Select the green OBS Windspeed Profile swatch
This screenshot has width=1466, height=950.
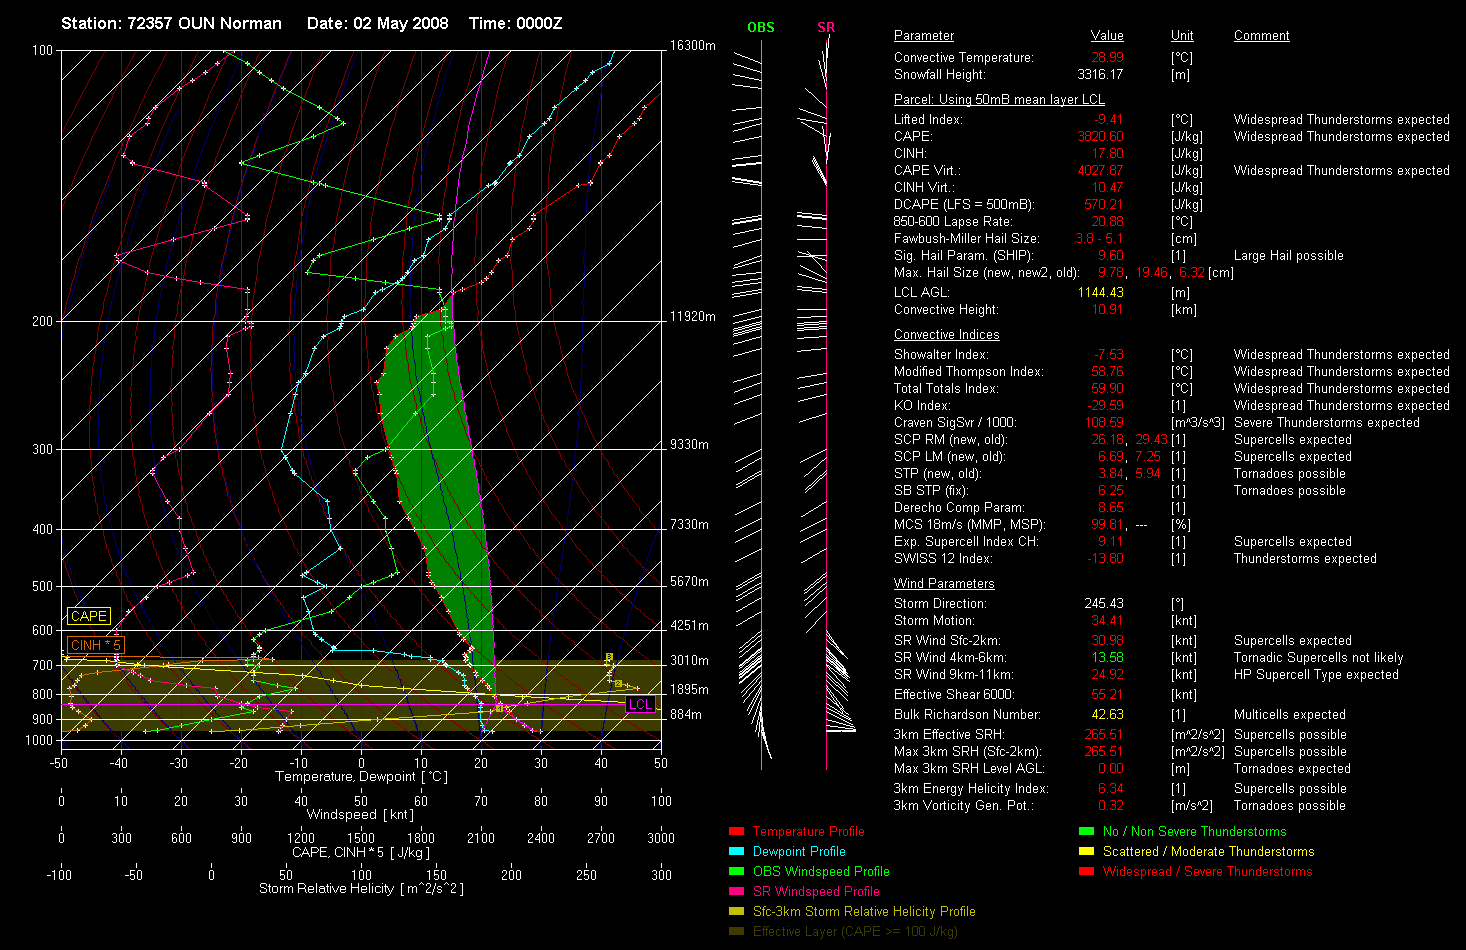[736, 871]
